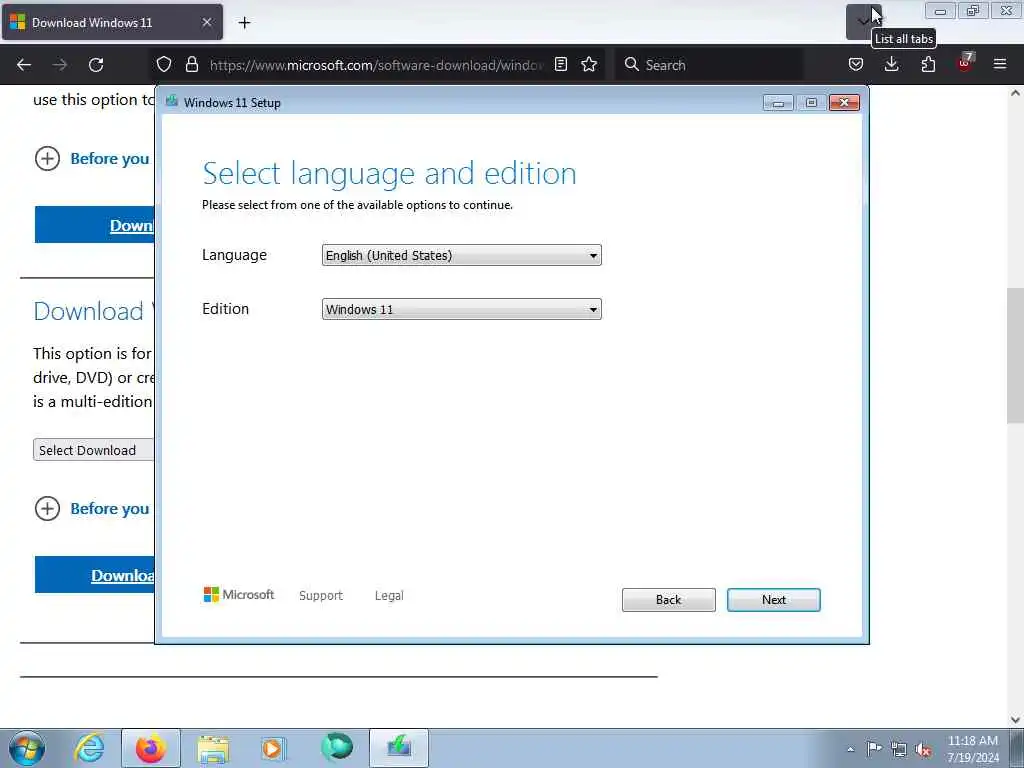This screenshot has width=1024, height=768.
Task: Toggle Reader View icon in address bar
Action: pyautogui.click(x=560, y=64)
